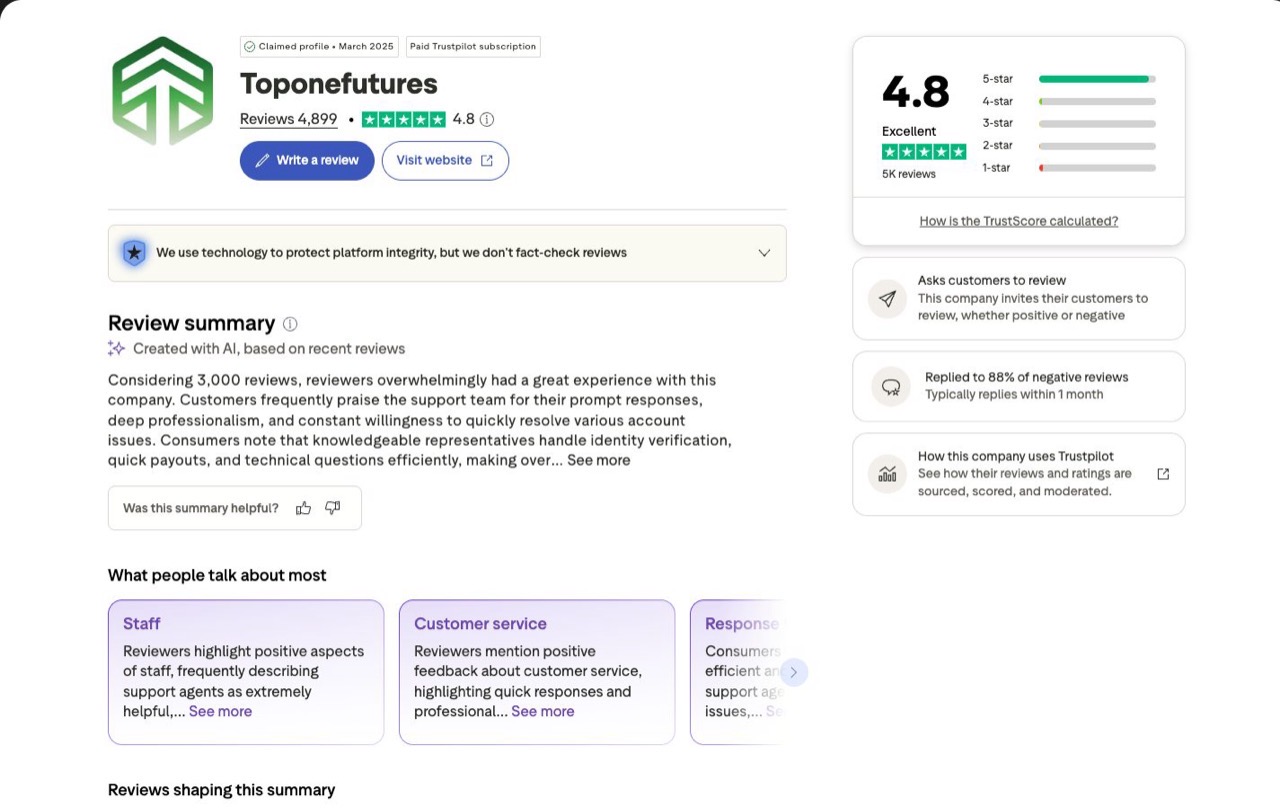Image resolution: width=1280 pixels, height=808 pixels.
Task: Click the Typically replies within 1 month text
Action: tap(1014, 395)
